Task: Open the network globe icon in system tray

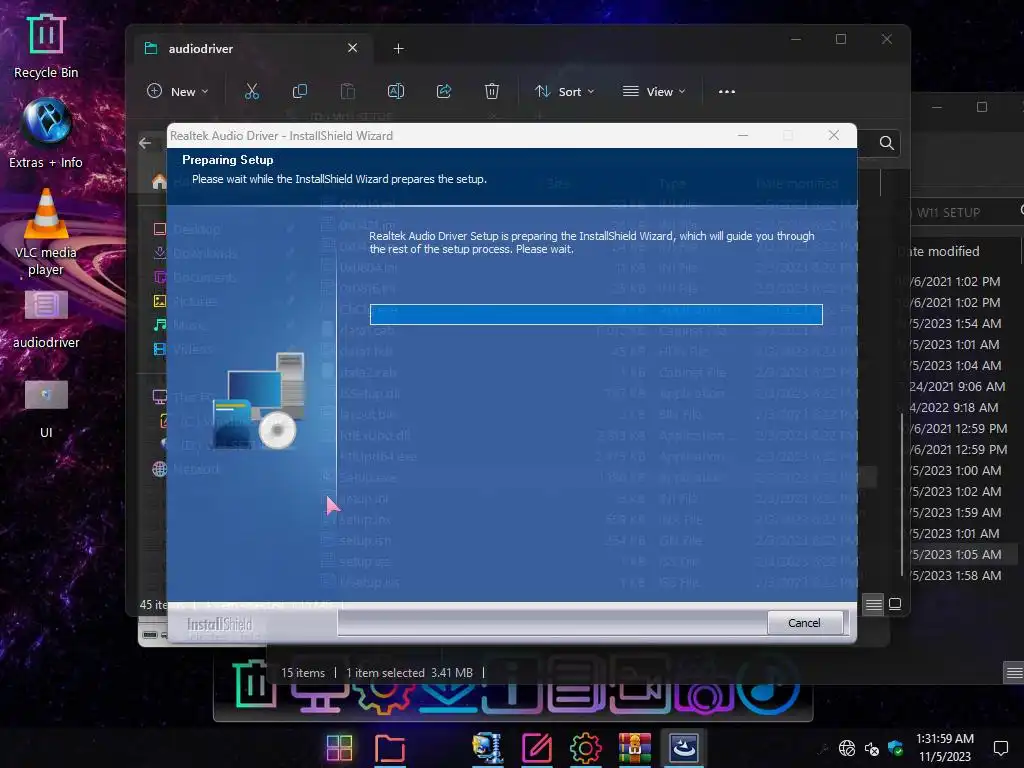Action: [x=847, y=748]
